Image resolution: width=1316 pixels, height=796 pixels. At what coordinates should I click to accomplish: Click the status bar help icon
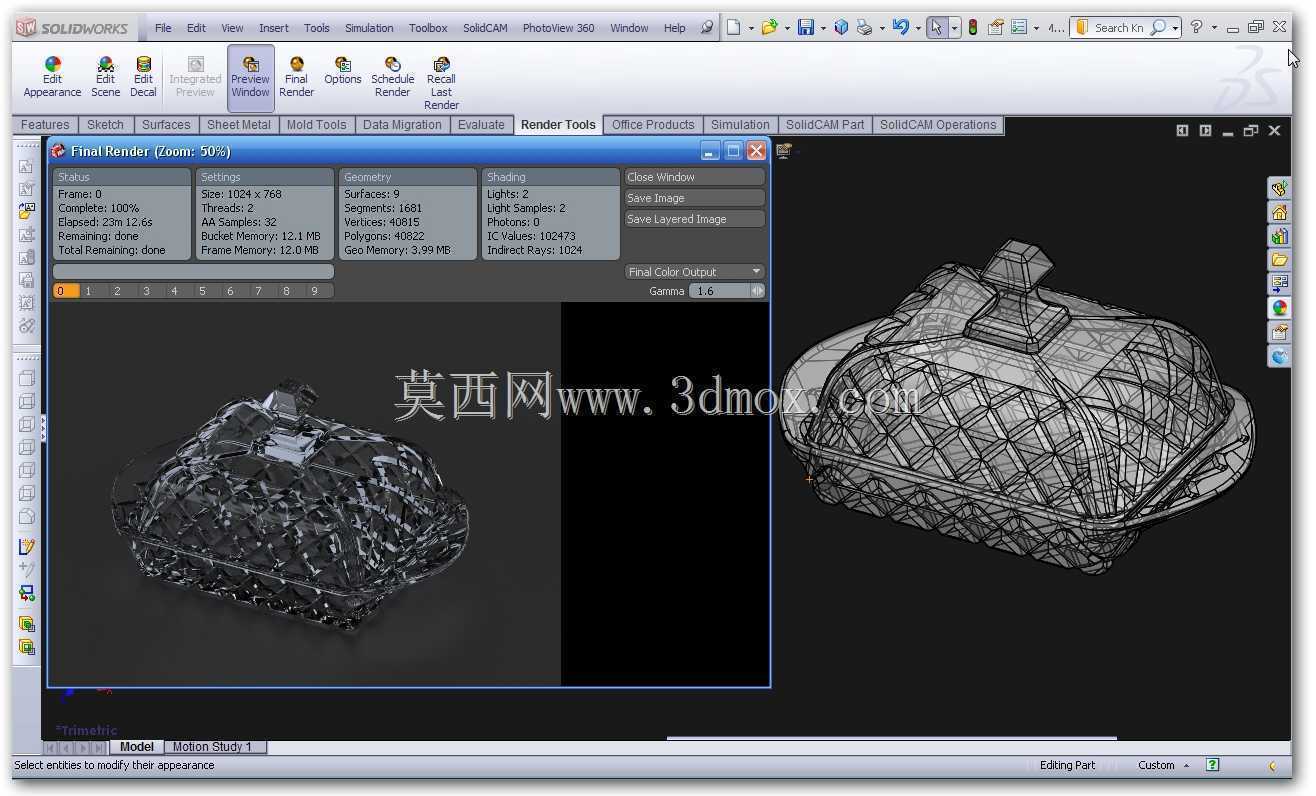coord(1212,765)
